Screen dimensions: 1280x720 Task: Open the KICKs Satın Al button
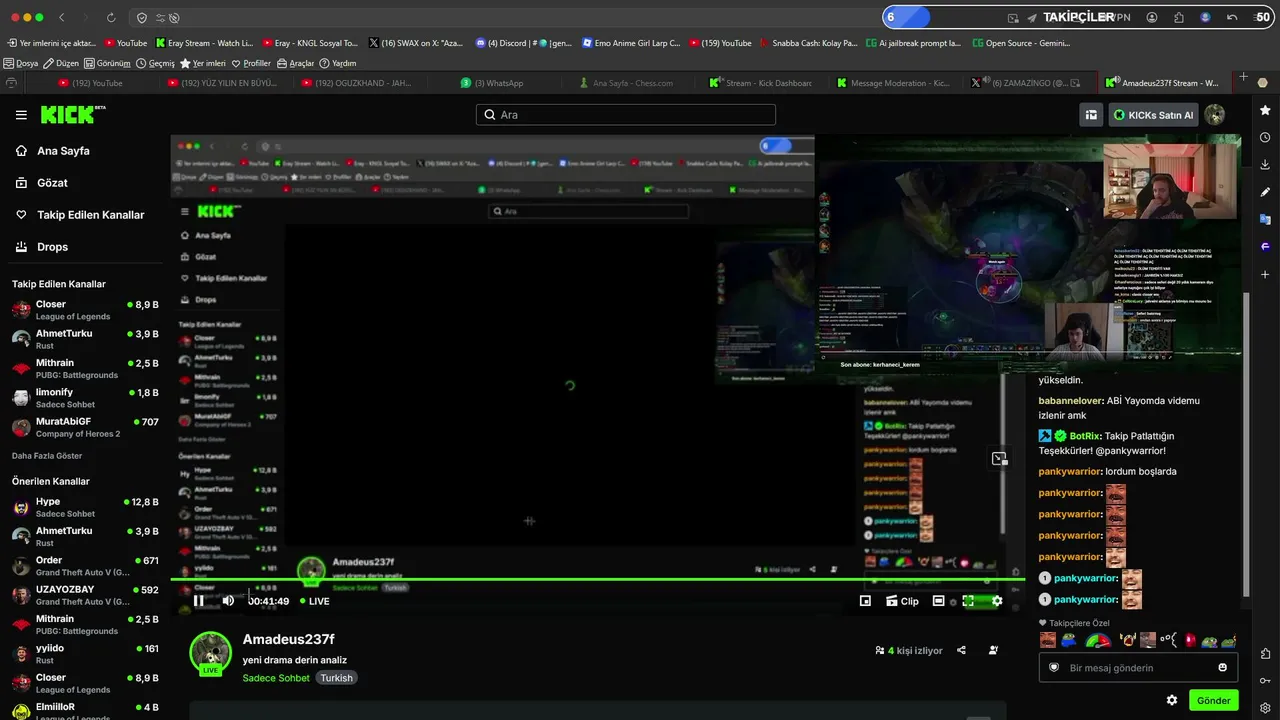point(1153,115)
